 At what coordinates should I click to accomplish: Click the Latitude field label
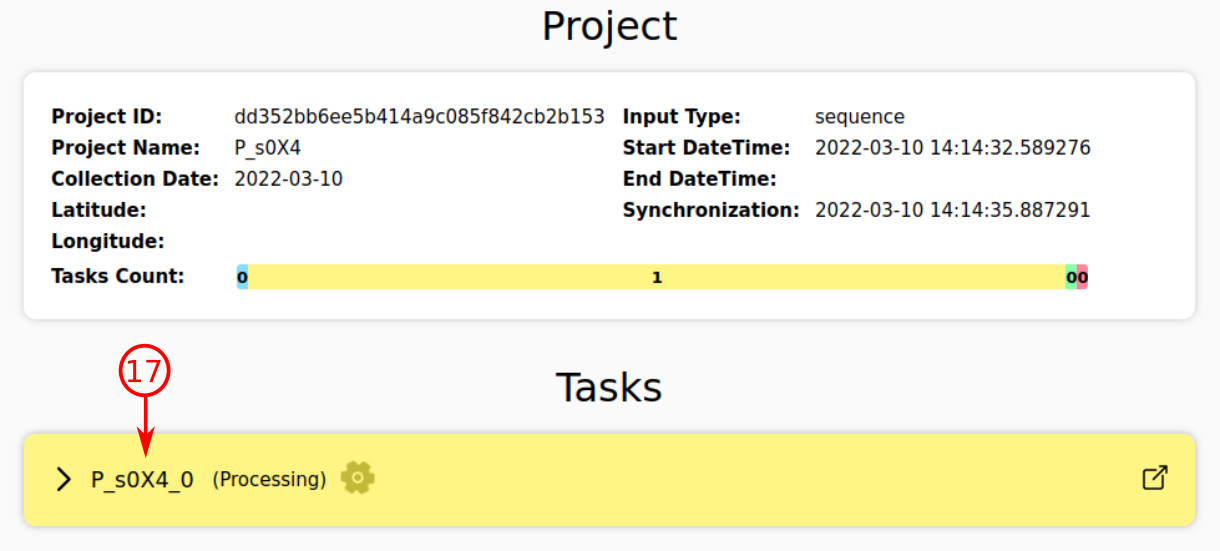point(99,210)
